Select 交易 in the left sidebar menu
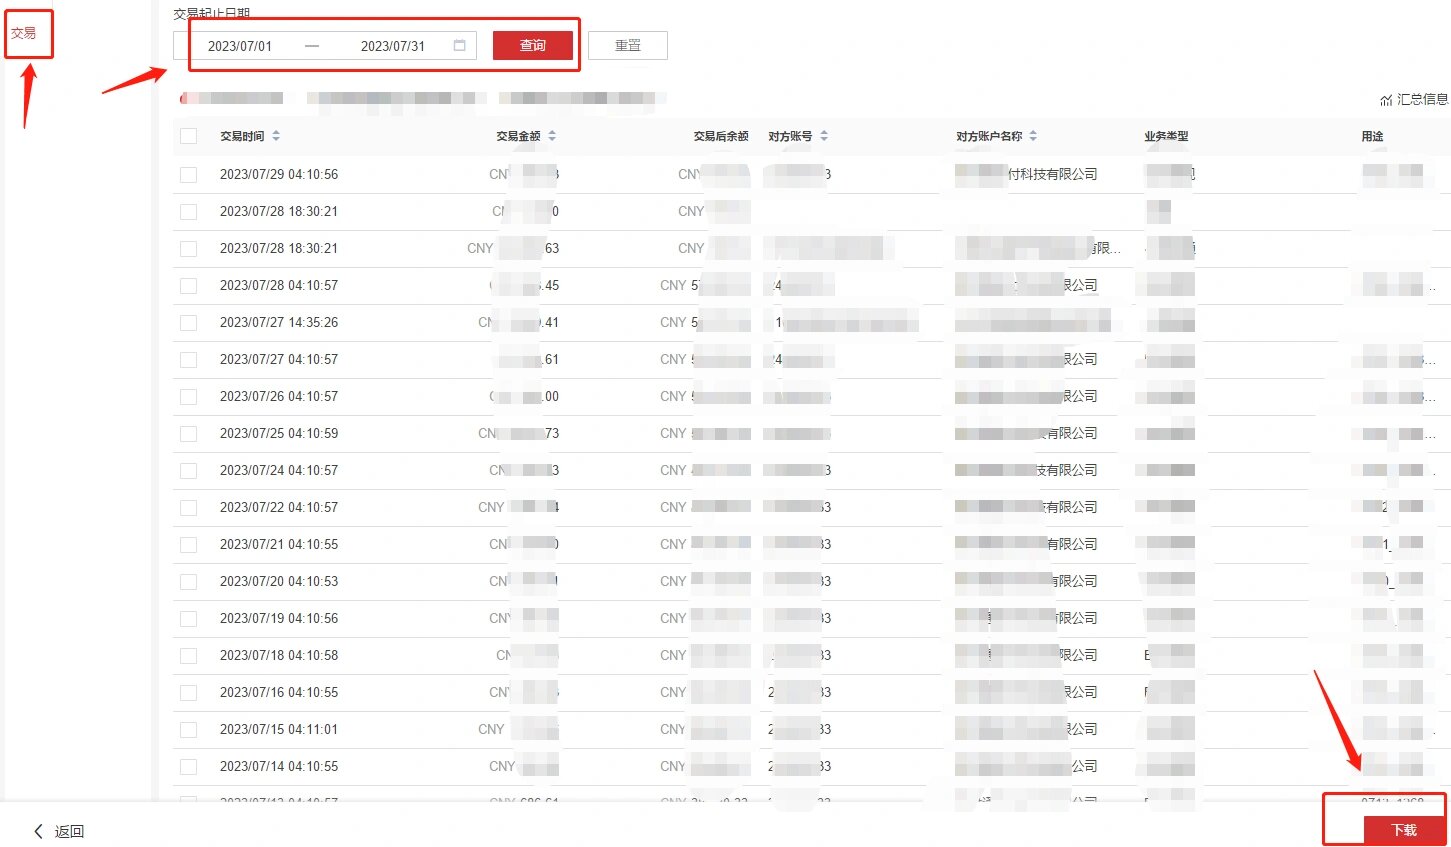 pyautogui.click(x=27, y=32)
